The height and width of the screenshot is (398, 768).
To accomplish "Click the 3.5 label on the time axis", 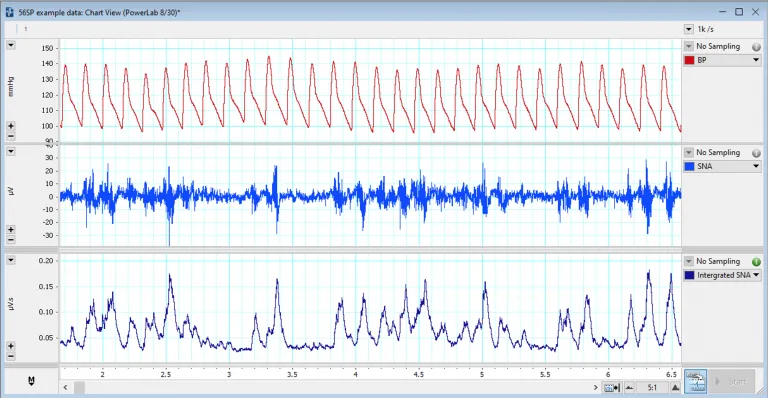I will pos(292,375).
